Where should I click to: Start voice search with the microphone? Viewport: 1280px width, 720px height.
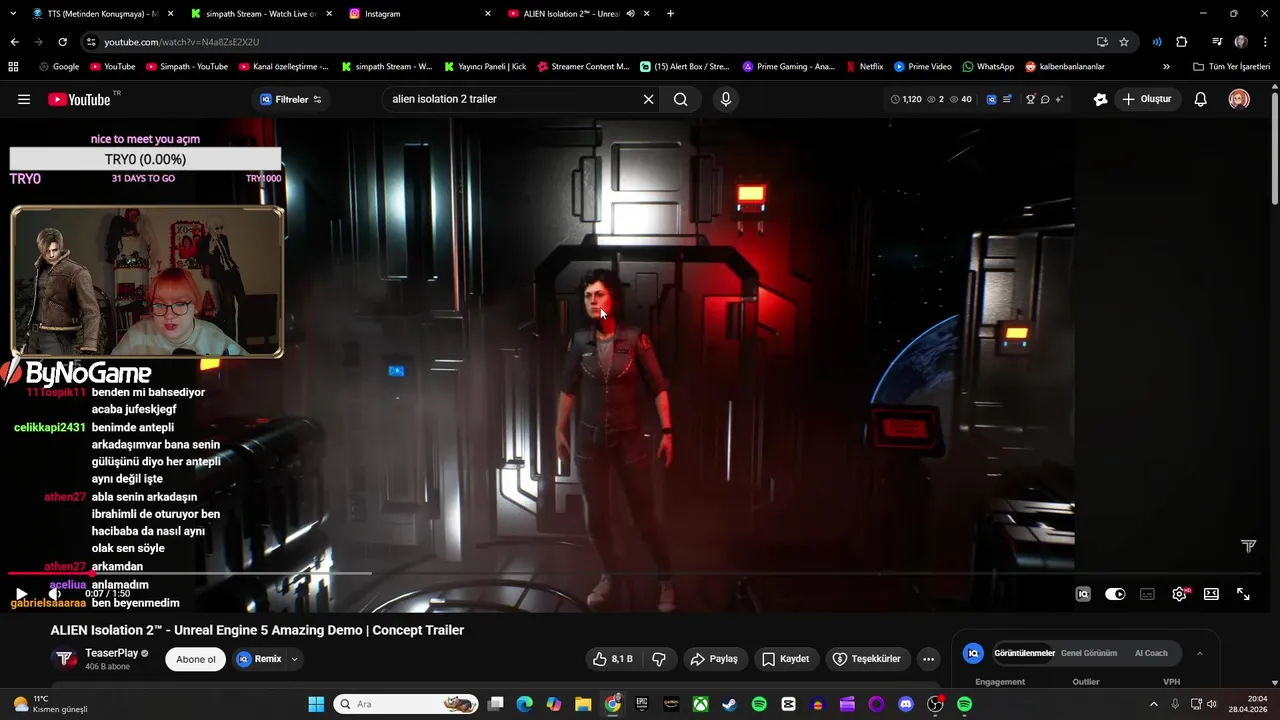(x=726, y=99)
